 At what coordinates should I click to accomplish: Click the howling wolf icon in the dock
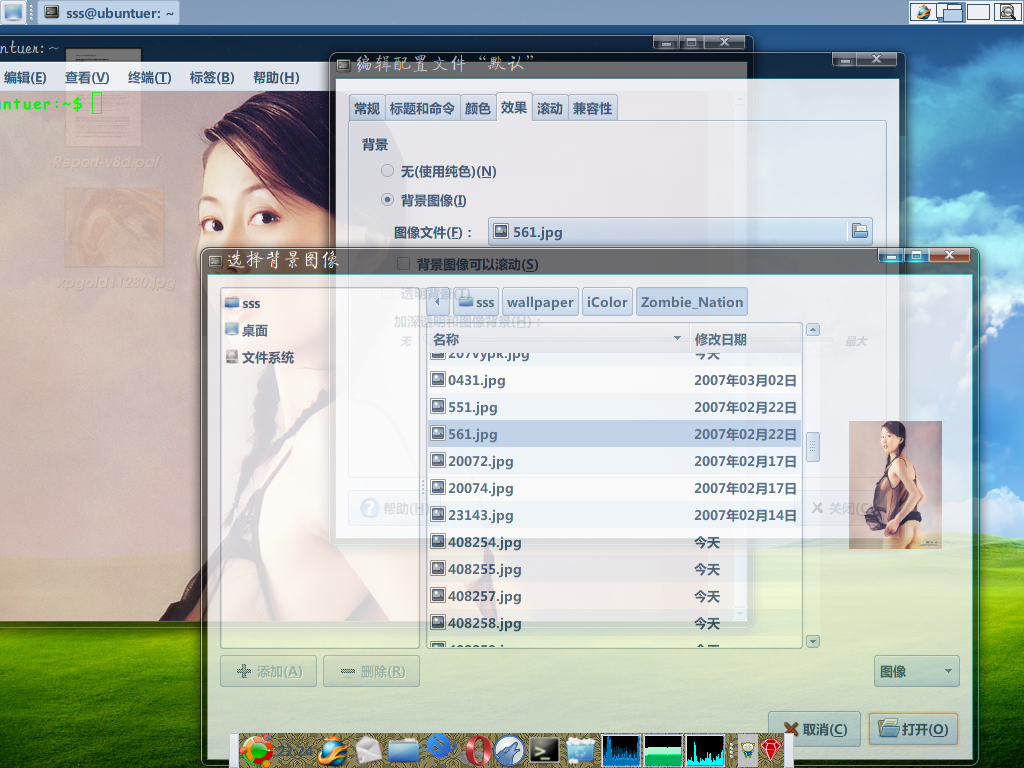[509, 750]
